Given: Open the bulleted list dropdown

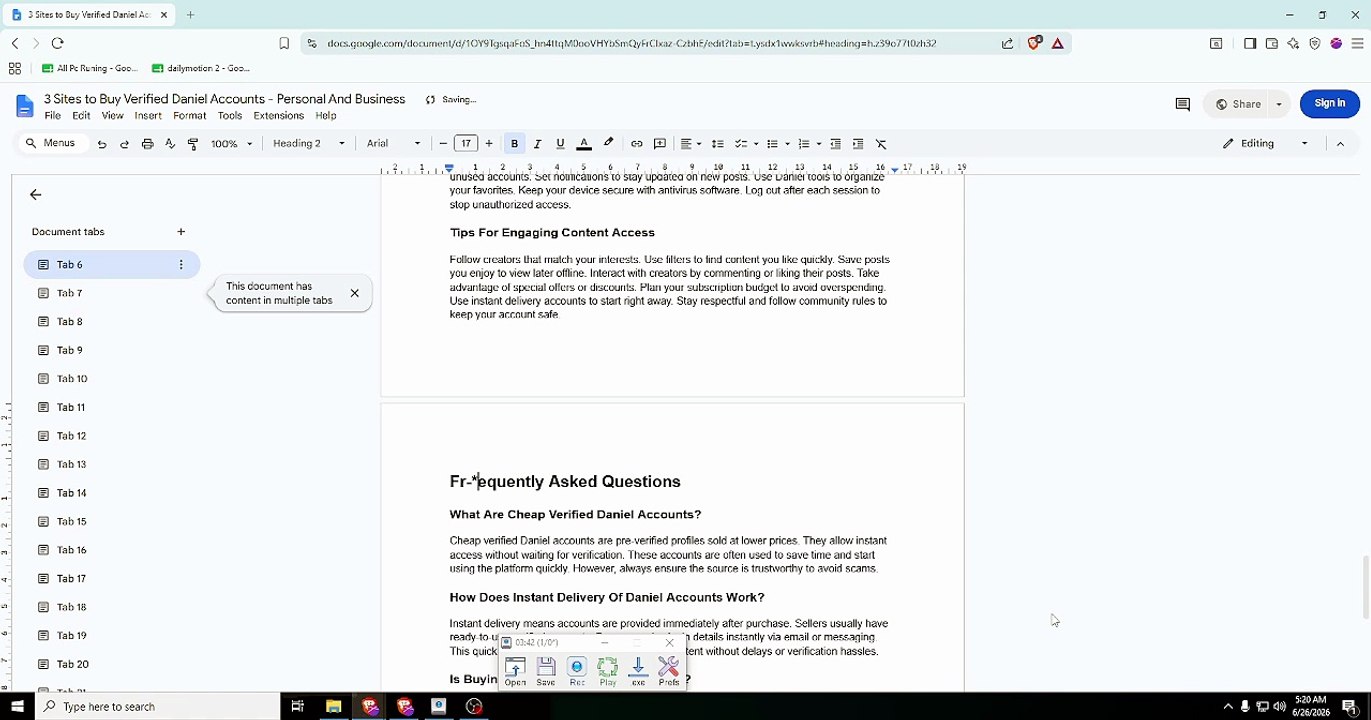Looking at the screenshot, I should tap(777, 144).
